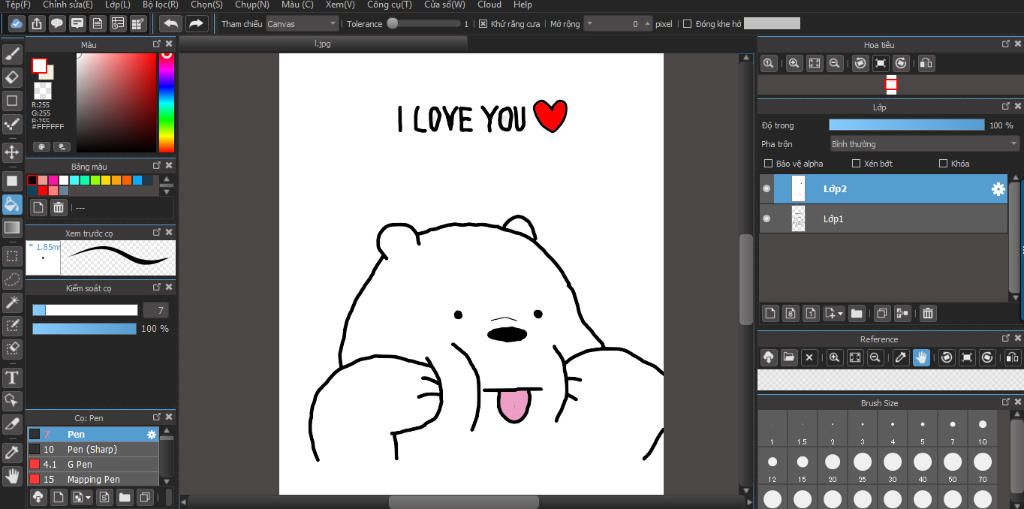Enable the Xén bớt checkbox
Image resolution: width=1024 pixels, height=509 pixels.
[856, 163]
